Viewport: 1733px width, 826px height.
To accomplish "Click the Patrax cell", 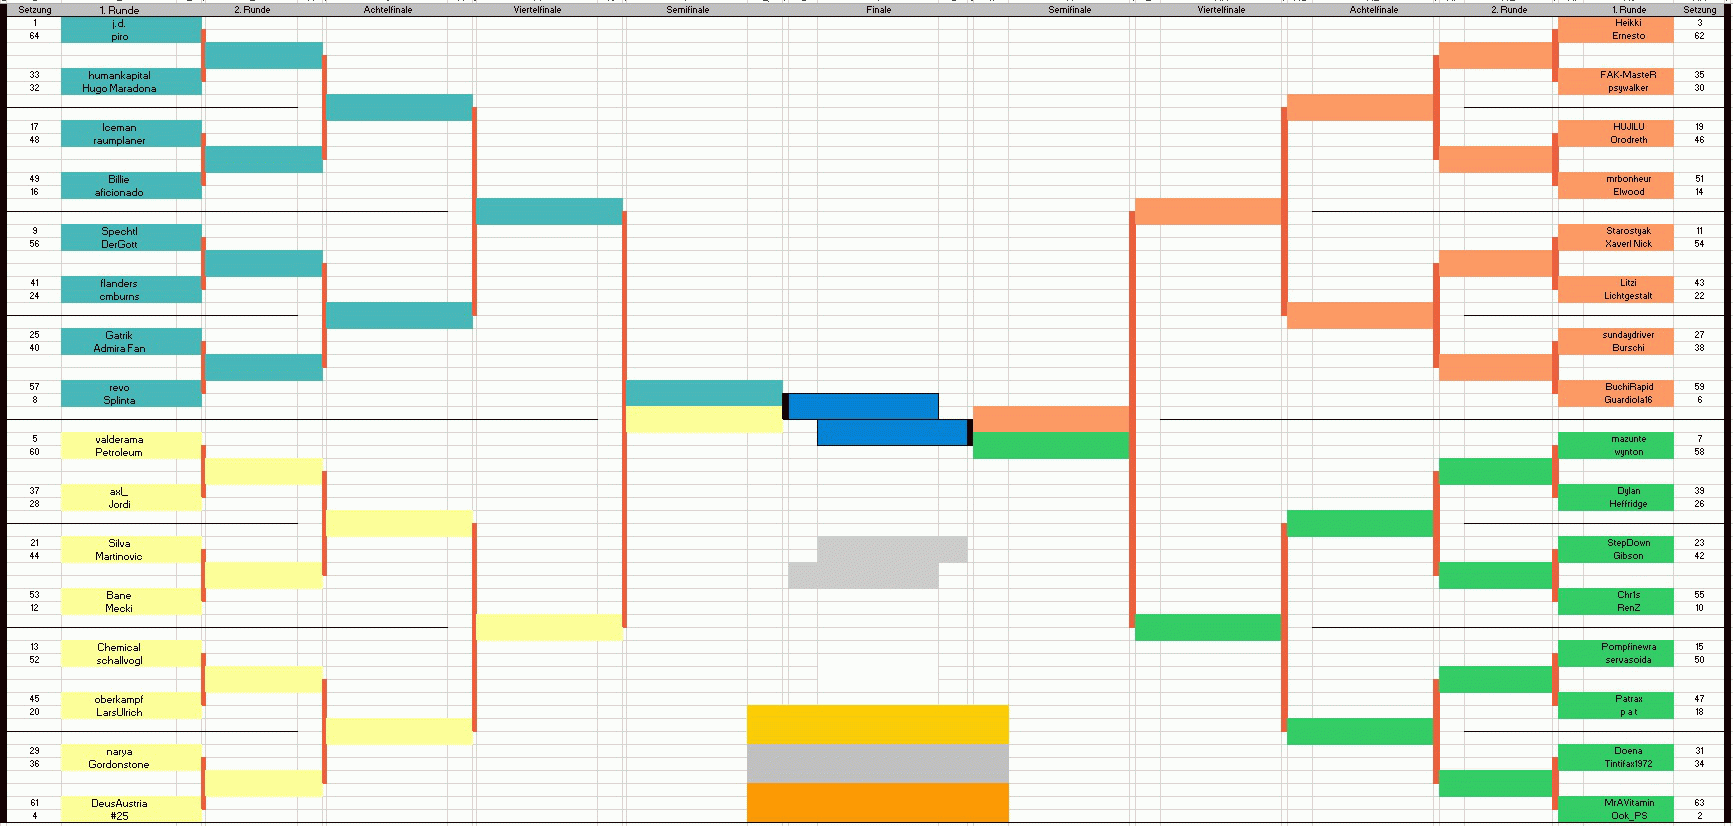I will pyautogui.click(x=1615, y=699).
